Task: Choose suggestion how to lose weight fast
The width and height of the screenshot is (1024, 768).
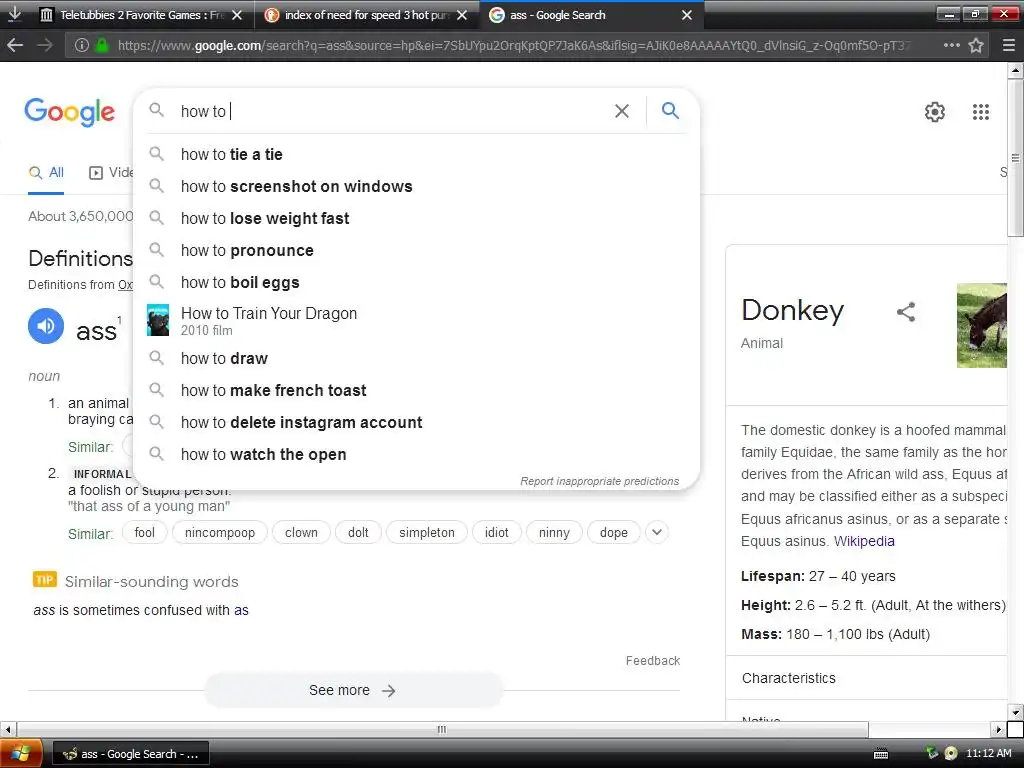Action: coord(416,219)
